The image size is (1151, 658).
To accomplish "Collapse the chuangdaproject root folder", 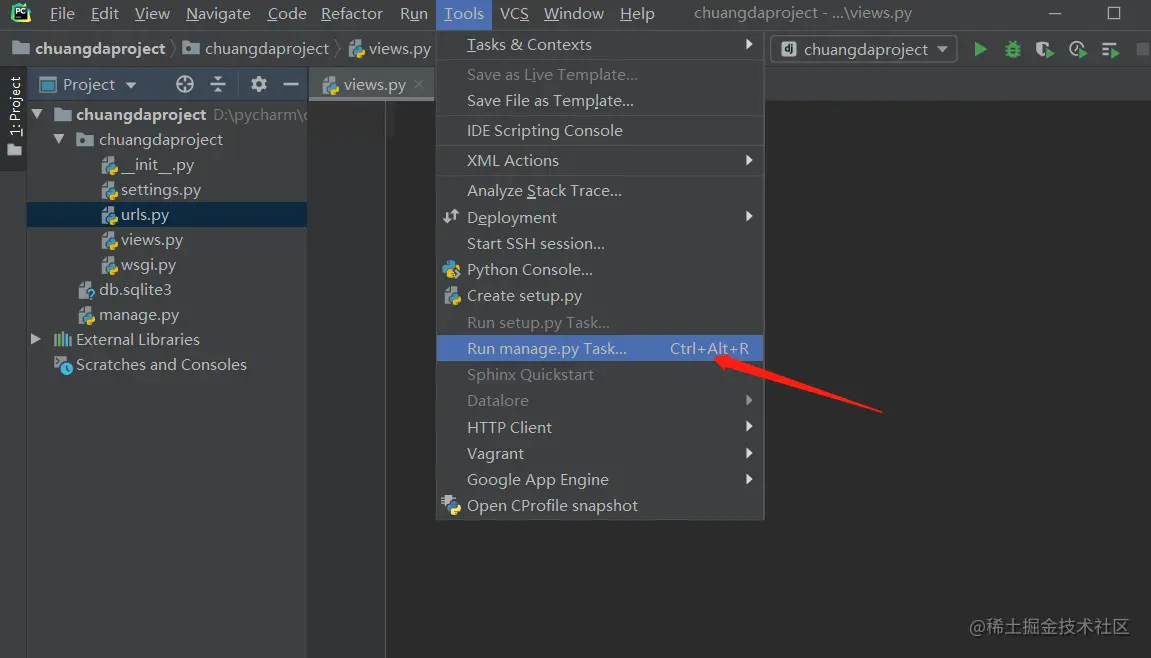I will [37, 115].
